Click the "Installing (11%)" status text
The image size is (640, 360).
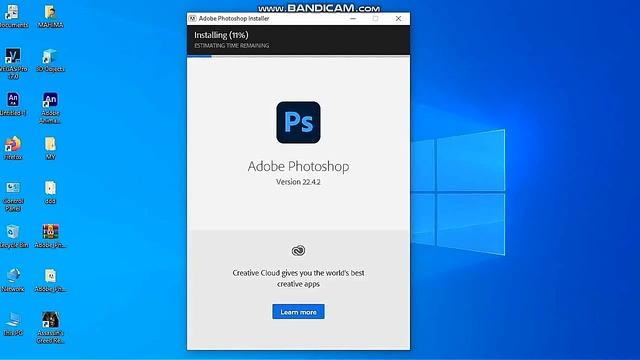[x=221, y=35]
